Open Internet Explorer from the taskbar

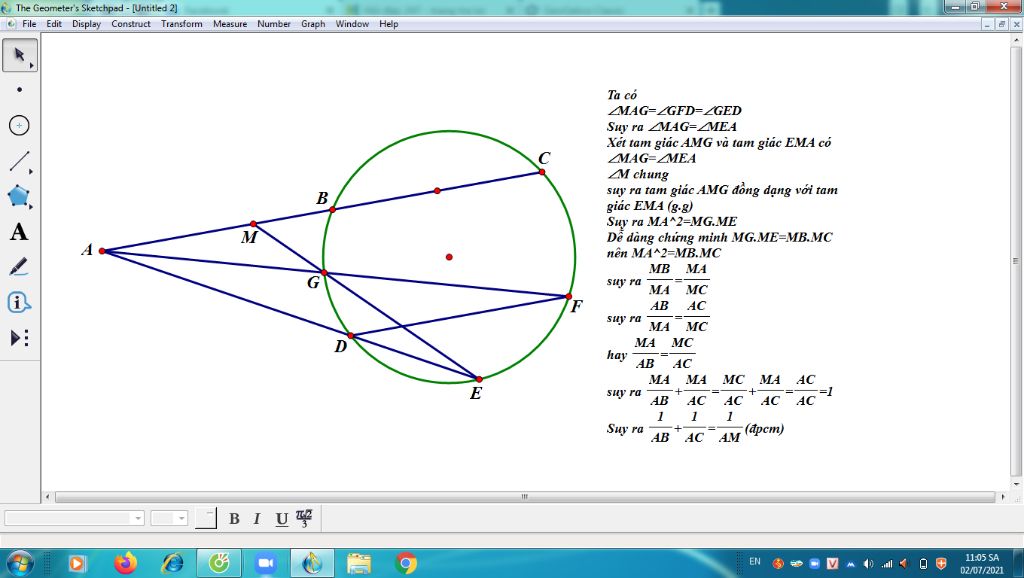(172, 563)
